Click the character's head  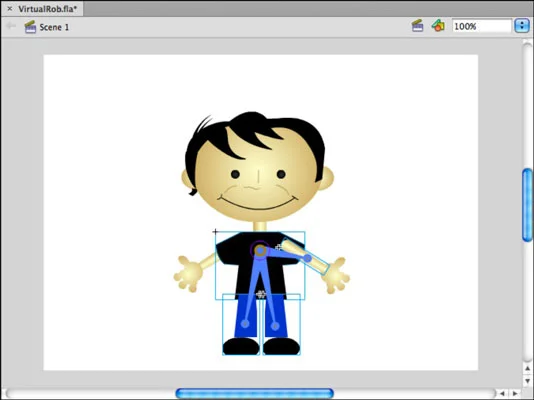click(257, 167)
